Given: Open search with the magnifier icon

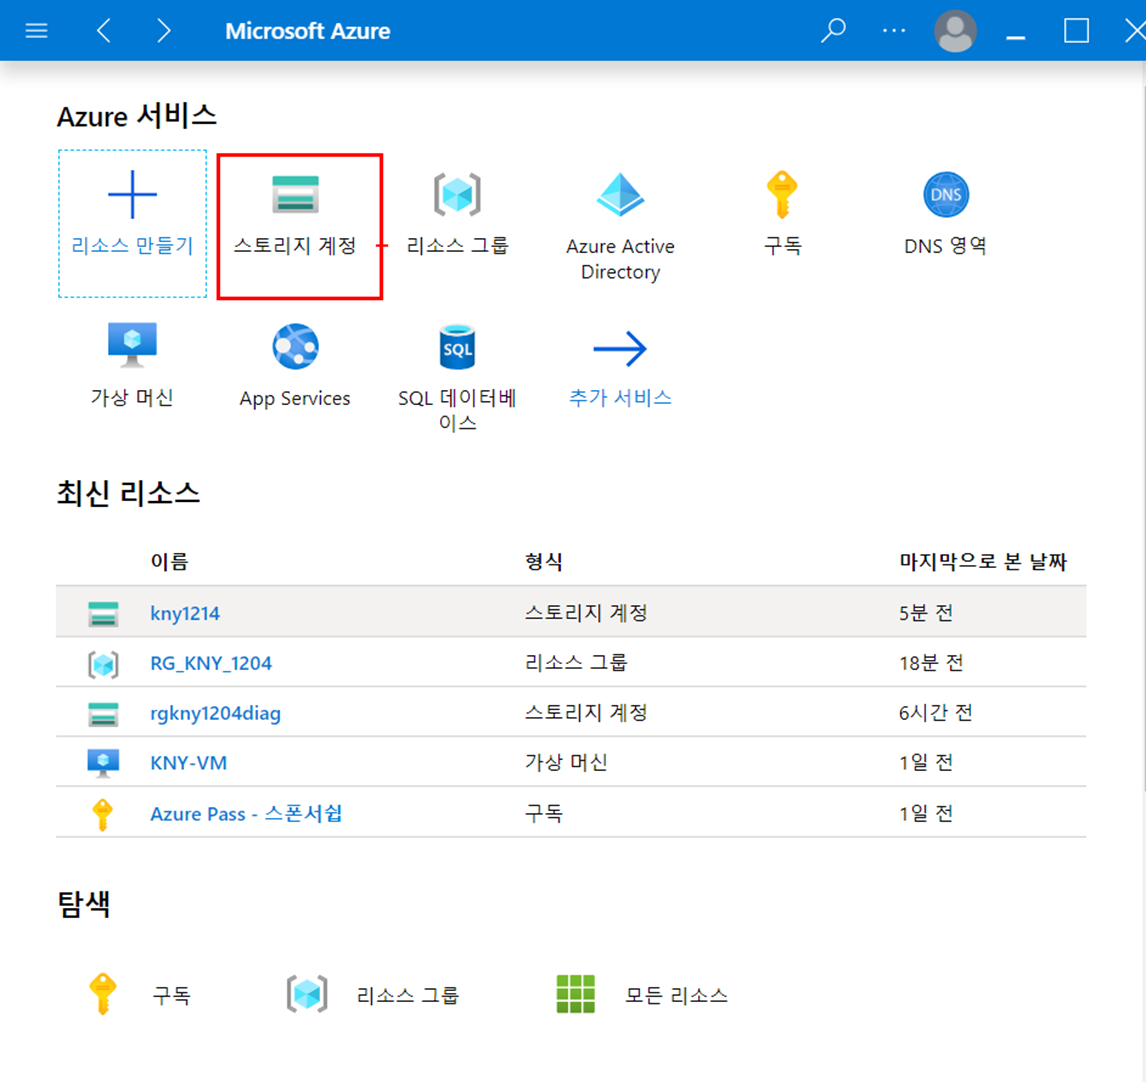Looking at the screenshot, I should pos(833,31).
